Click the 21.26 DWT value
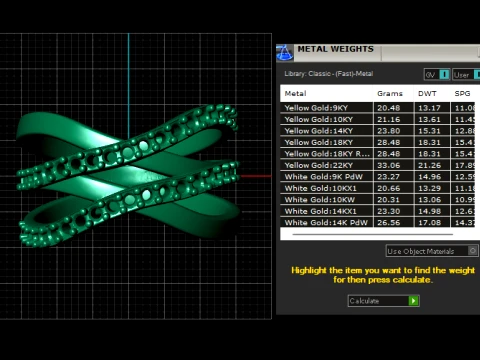 pyautogui.click(x=429, y=165)
